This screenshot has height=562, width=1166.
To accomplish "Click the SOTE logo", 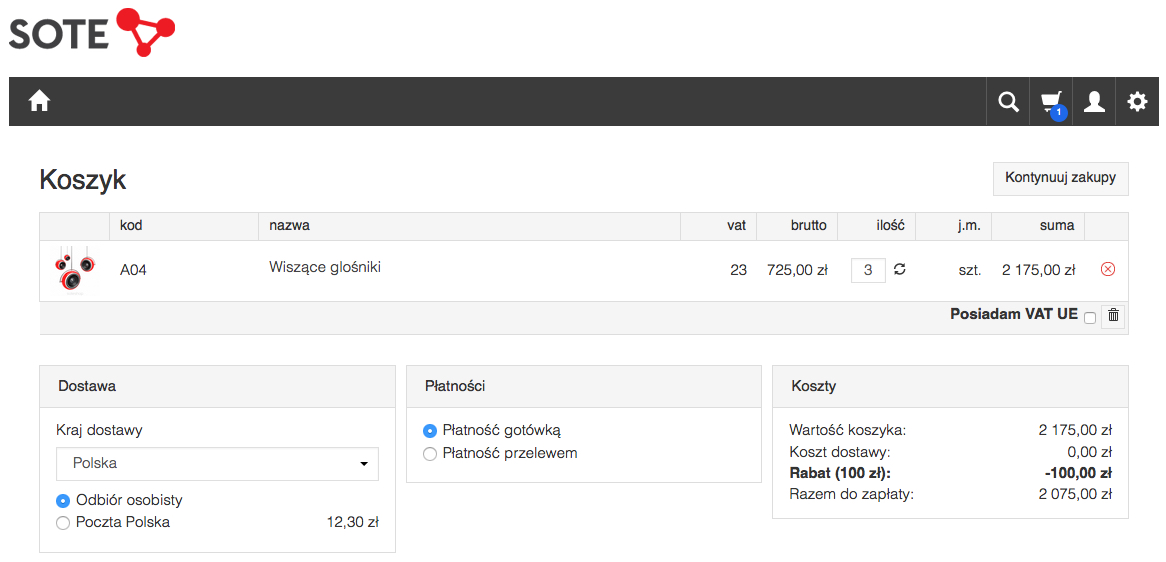I will pyautogui.click(x=92, y=32).
